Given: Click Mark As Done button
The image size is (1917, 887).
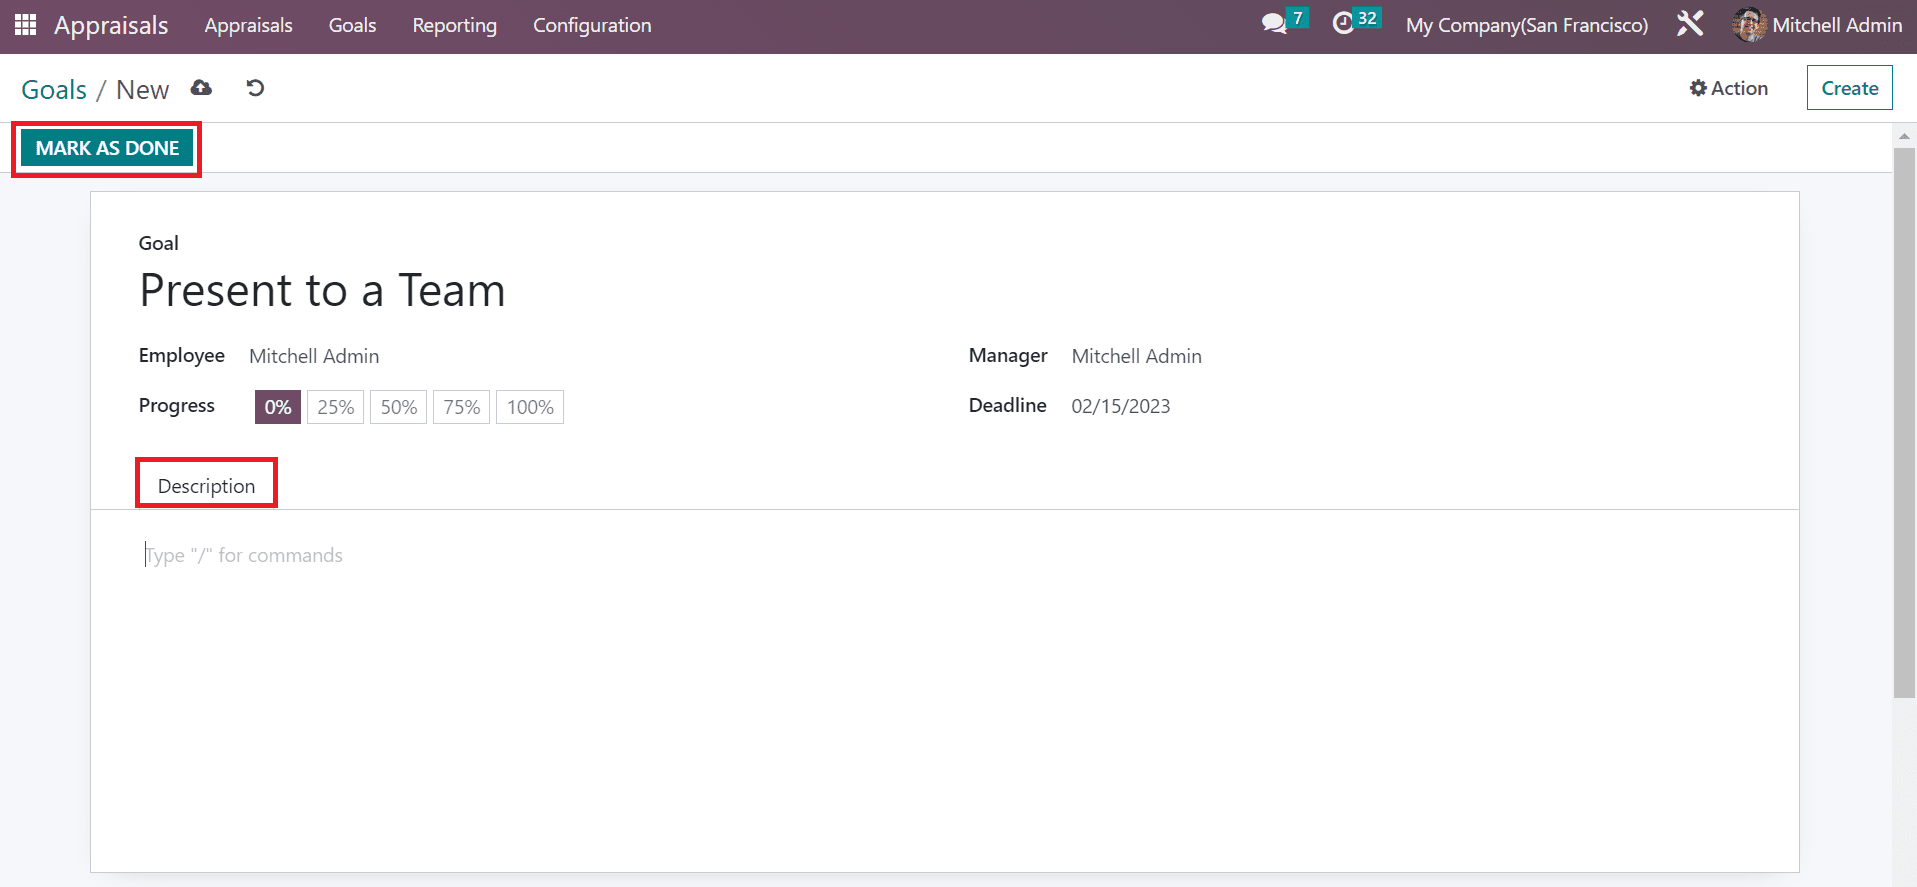Looking at the screenshot, I should pyautogui.click(x=107, y=148).
